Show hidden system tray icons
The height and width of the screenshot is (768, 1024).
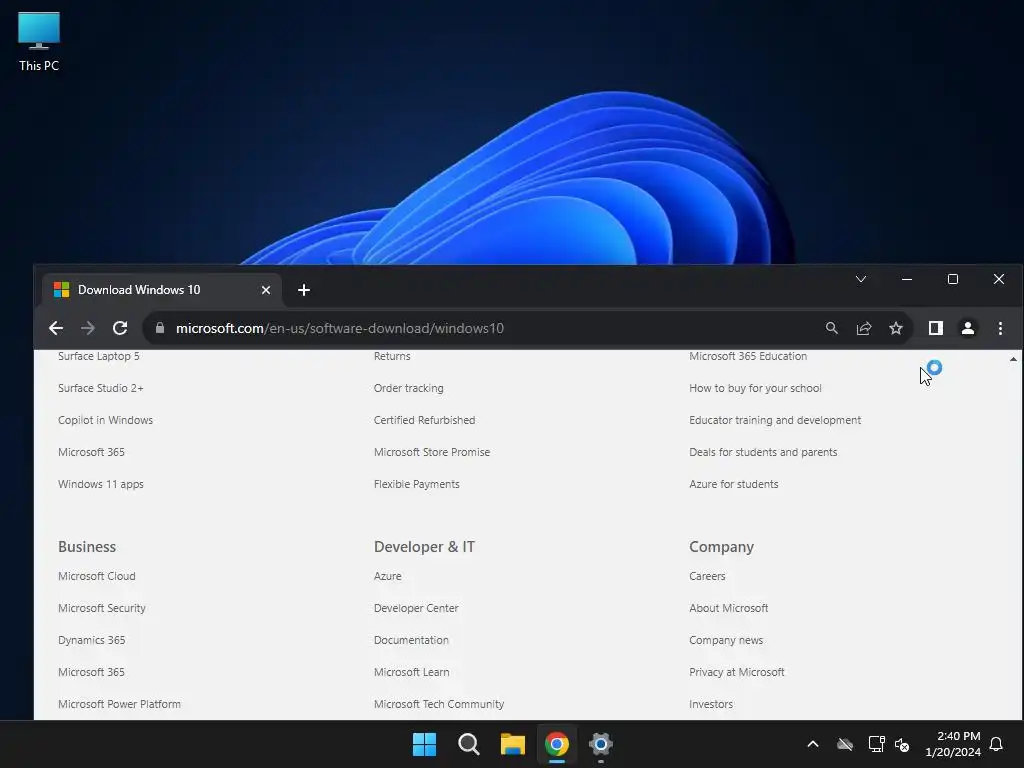(x=813, y=744)
